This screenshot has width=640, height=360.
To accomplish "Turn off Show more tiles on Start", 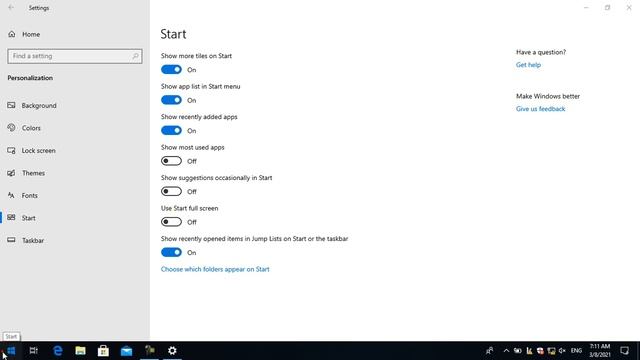I will coord(171,69).
